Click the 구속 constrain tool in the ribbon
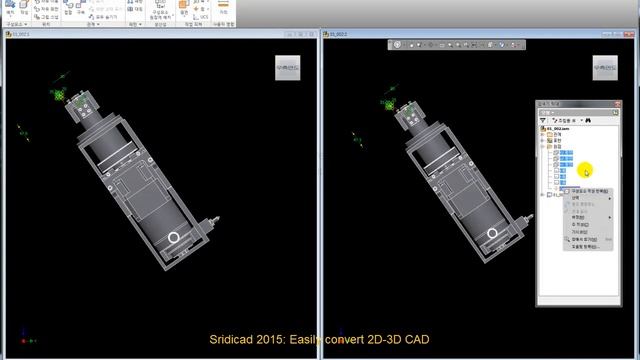 [x=80, y=6]
